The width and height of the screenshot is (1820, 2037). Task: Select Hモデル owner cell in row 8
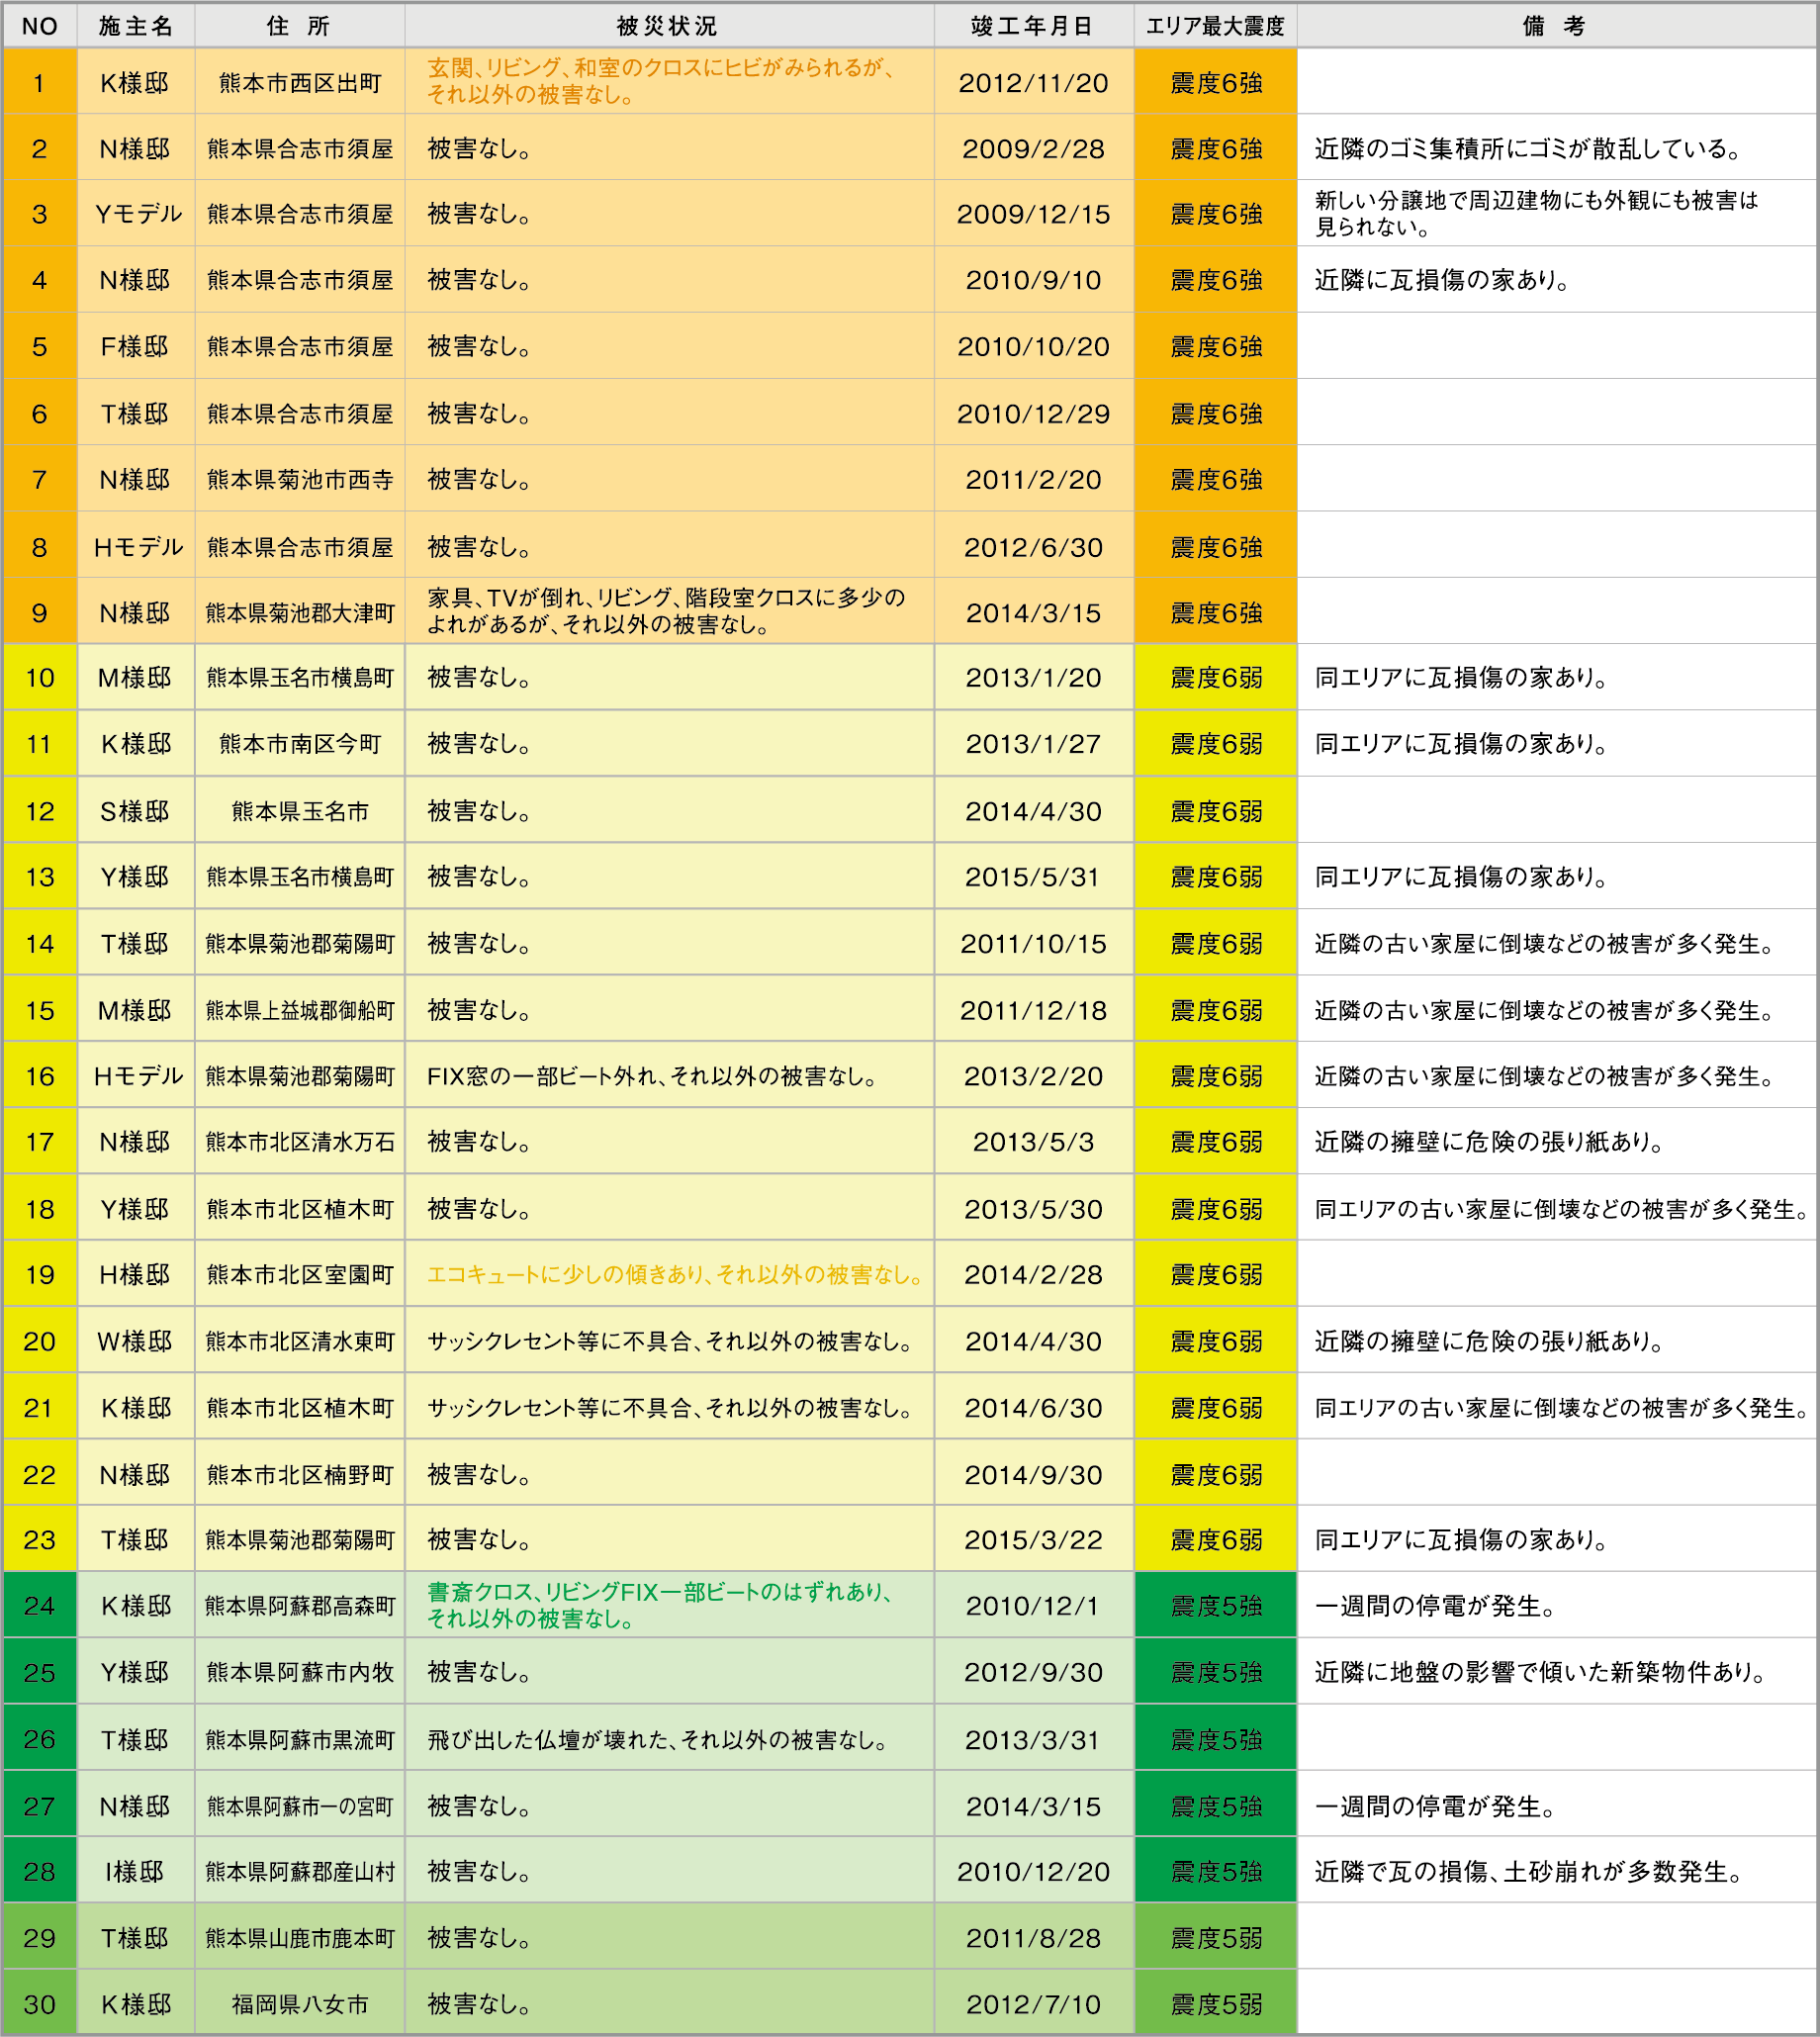pyautogui.click(x=137, y=547)
